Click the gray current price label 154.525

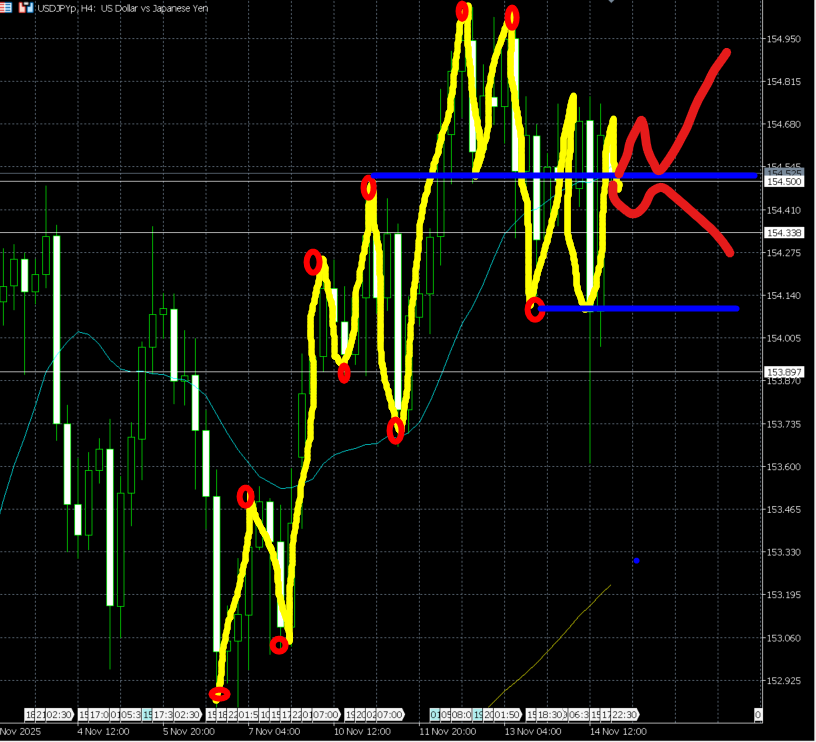point(783,171)
